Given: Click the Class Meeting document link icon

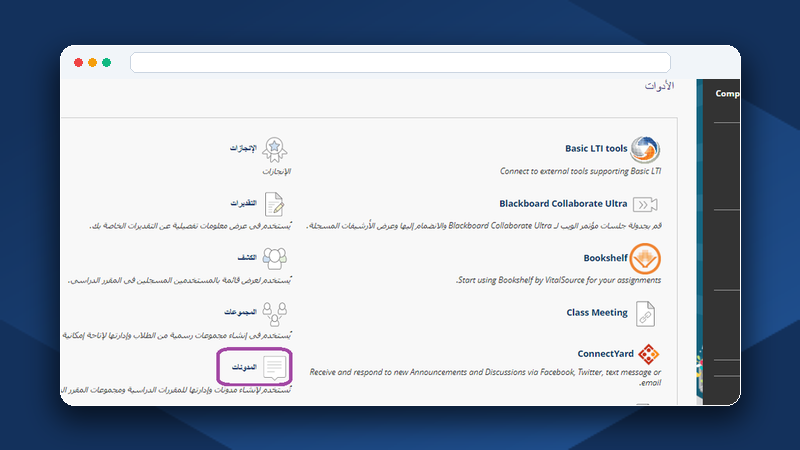Looking at the screenshot, I should [x=645, y=313].
